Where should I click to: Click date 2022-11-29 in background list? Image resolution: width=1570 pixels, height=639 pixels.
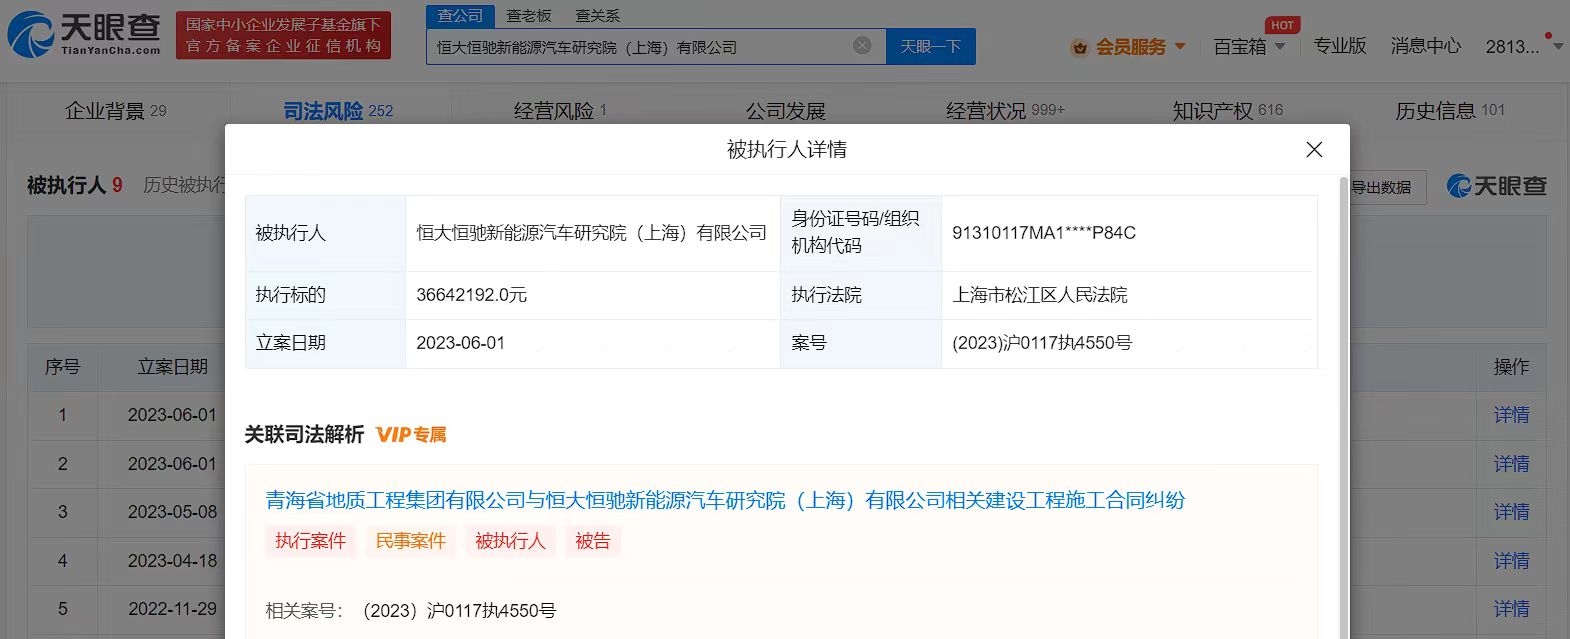point(172,609)
